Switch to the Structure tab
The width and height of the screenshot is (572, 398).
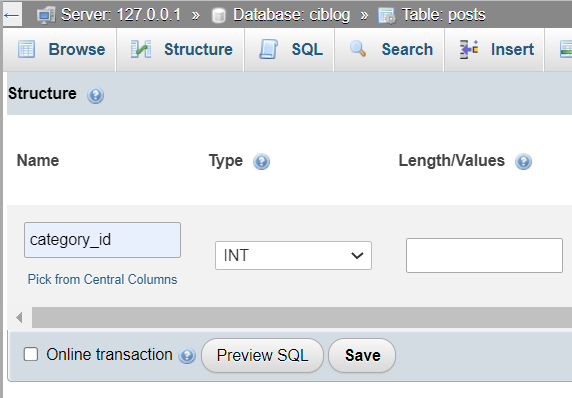pyautogui.click(x=181, y=50)
